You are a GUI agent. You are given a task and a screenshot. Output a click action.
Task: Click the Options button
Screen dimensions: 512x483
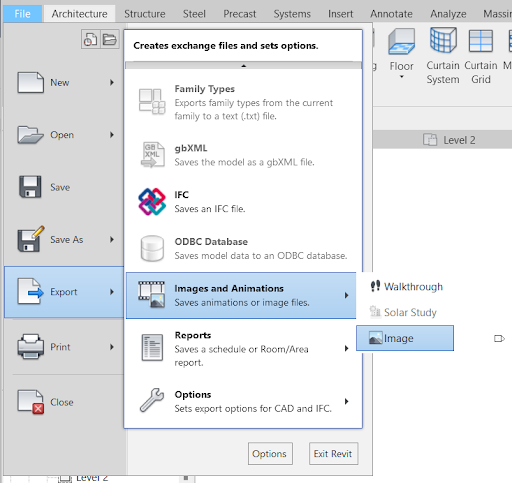click(270, 453)
